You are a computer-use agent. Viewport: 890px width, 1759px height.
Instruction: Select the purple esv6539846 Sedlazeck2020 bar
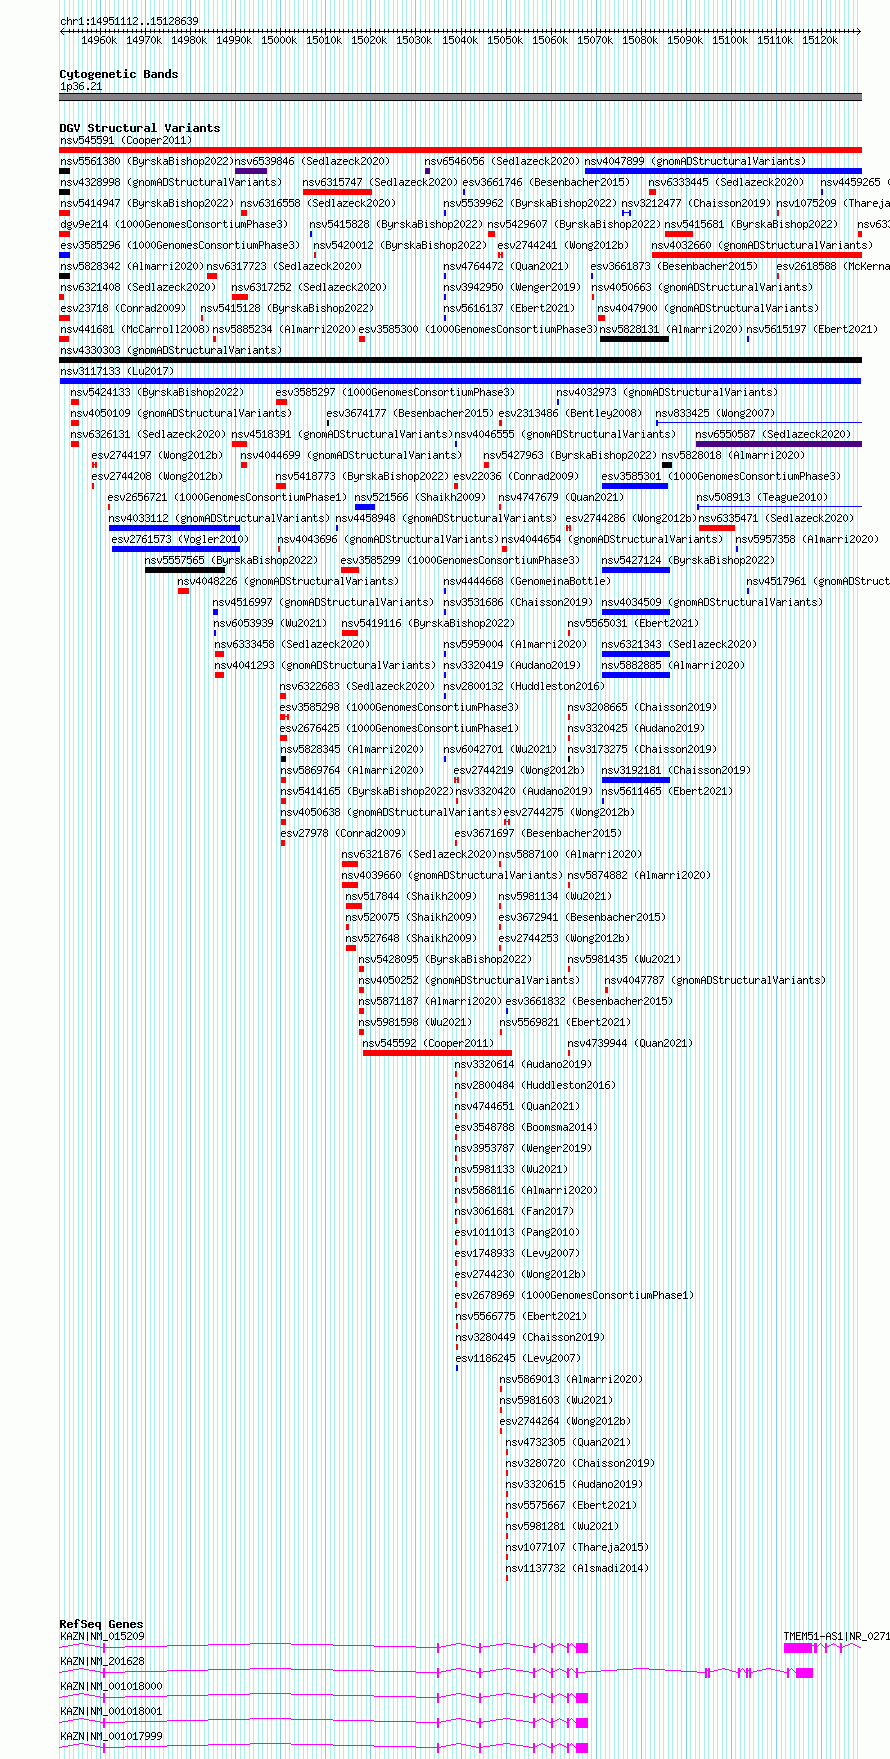(x=251, y=171)
